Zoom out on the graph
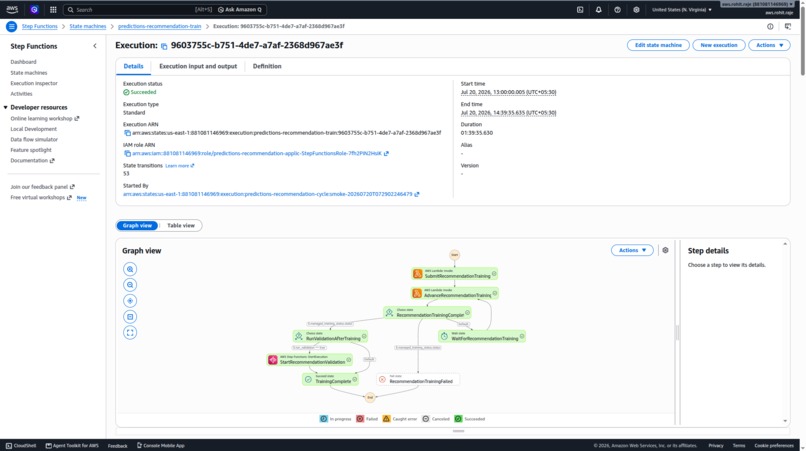Screen dimensions: 806x451 click(130, 285)
